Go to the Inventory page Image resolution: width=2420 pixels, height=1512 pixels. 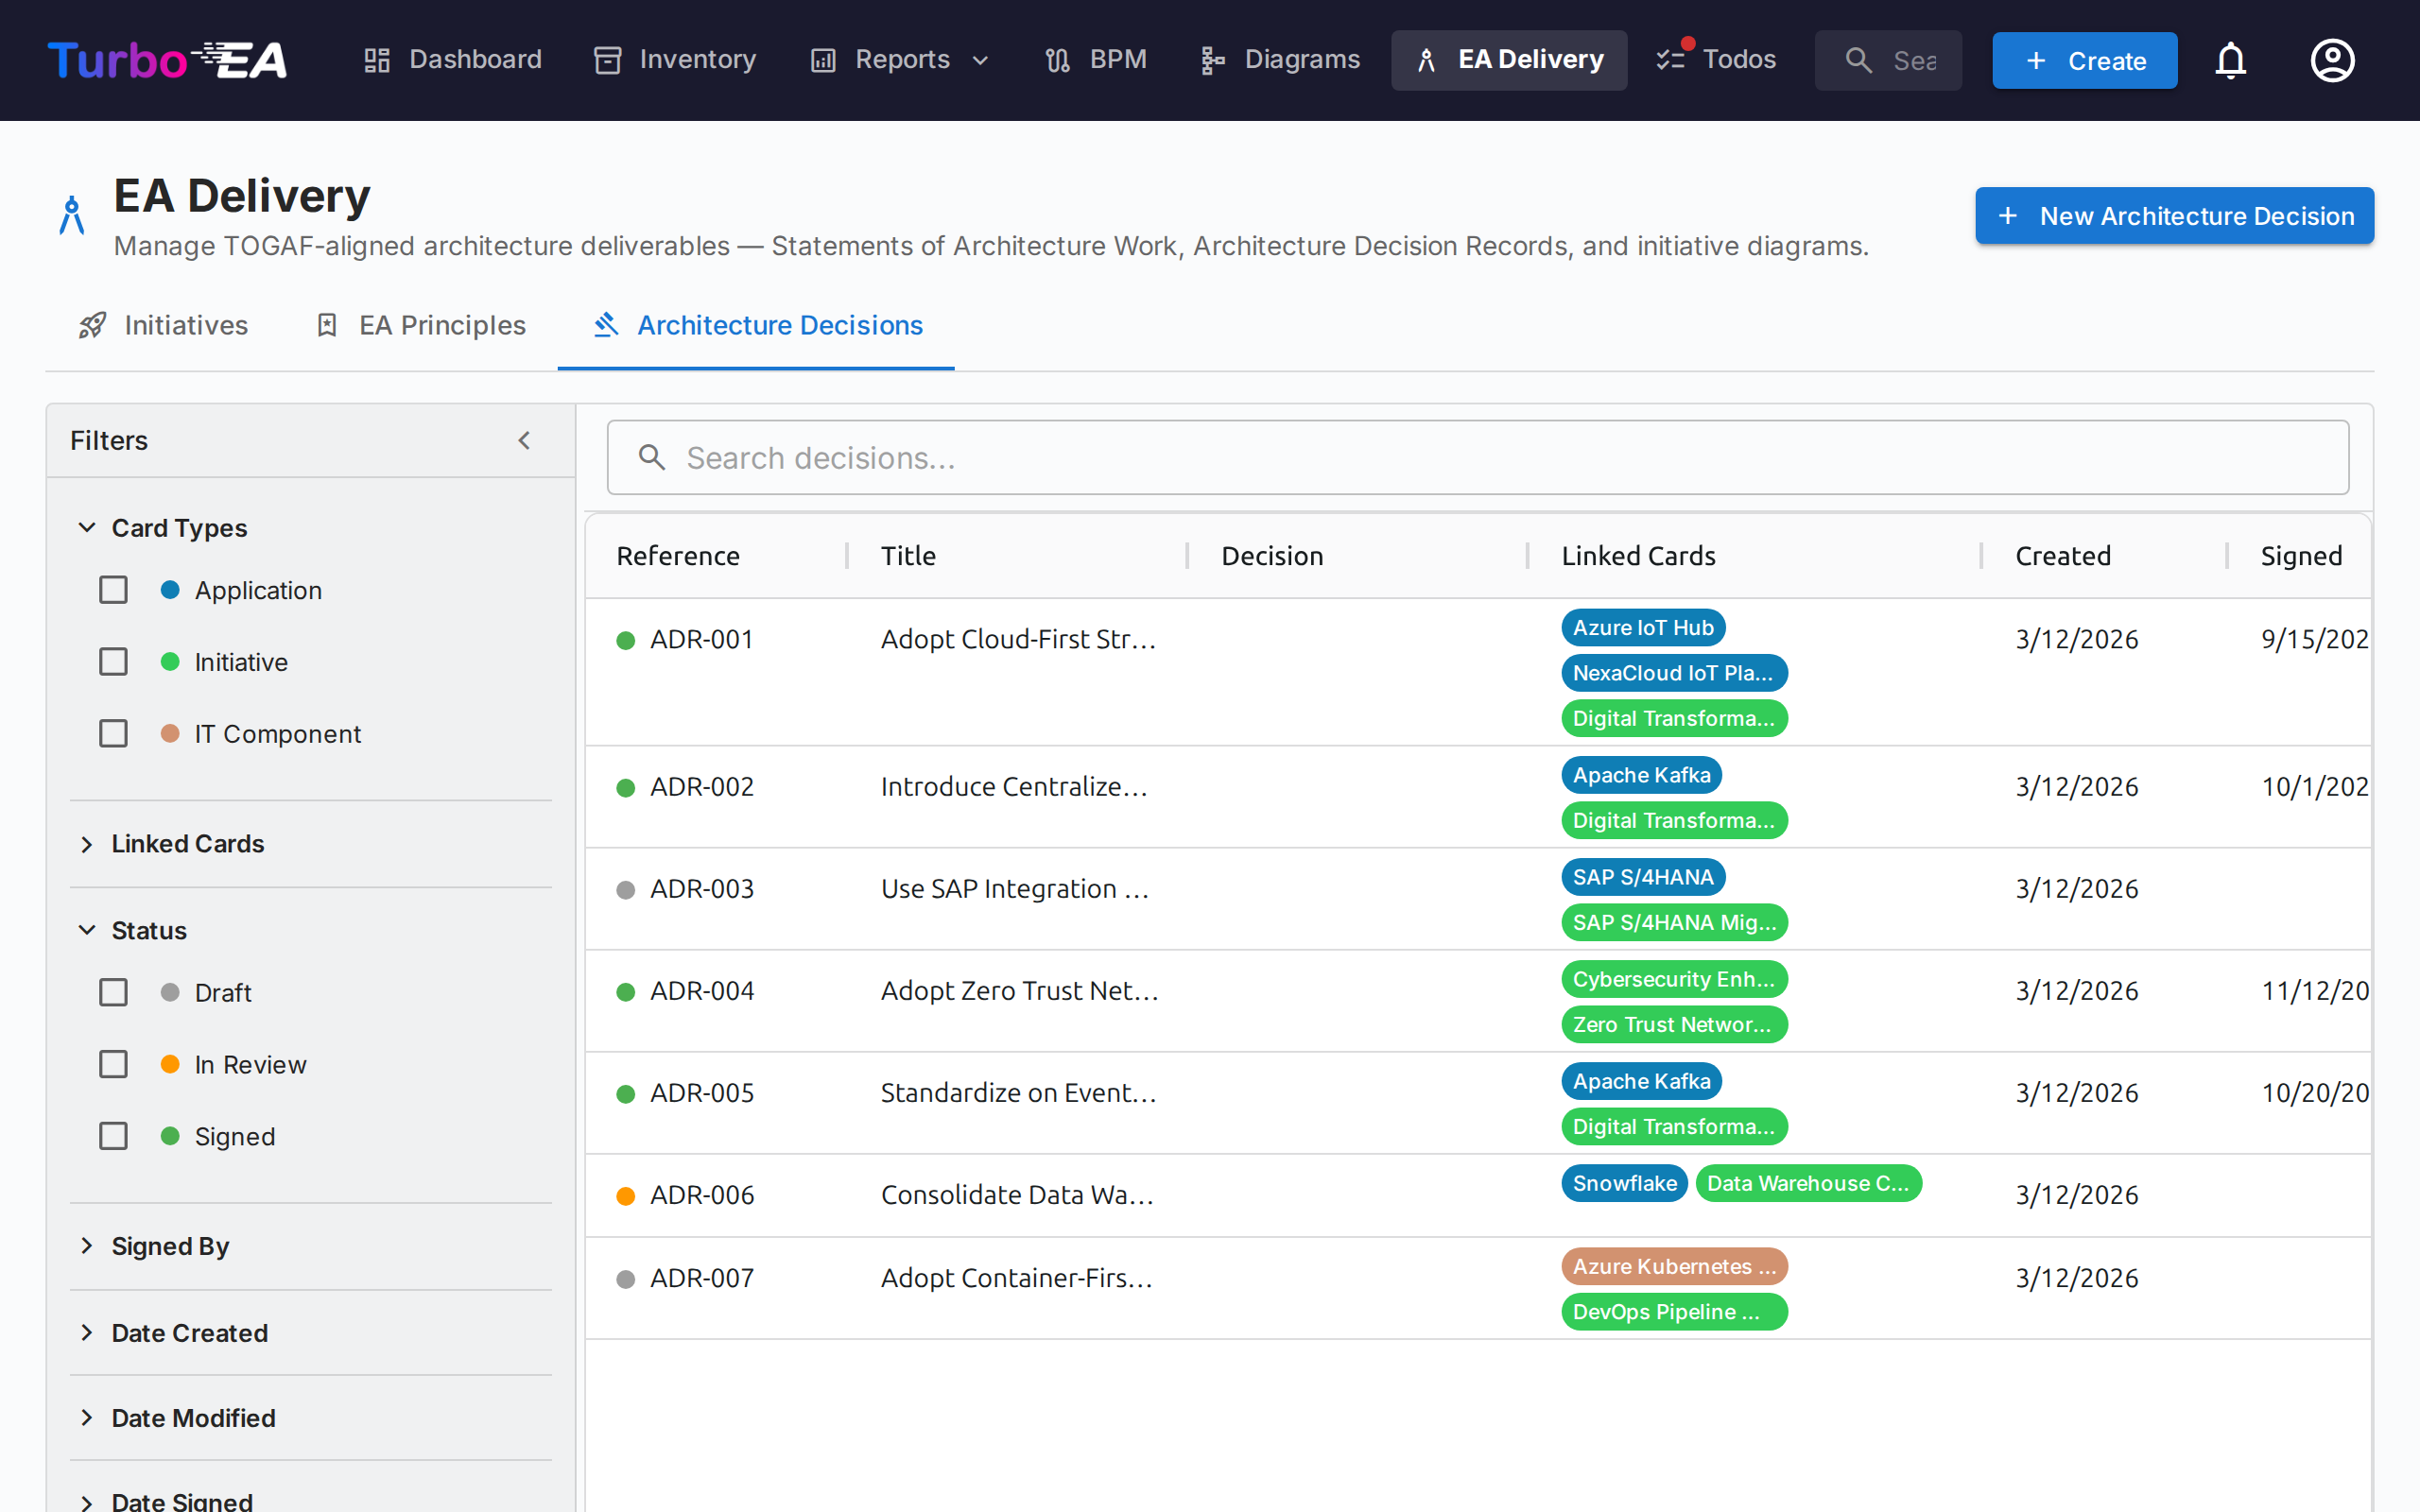pyautogui.click(x=675, y=60)
